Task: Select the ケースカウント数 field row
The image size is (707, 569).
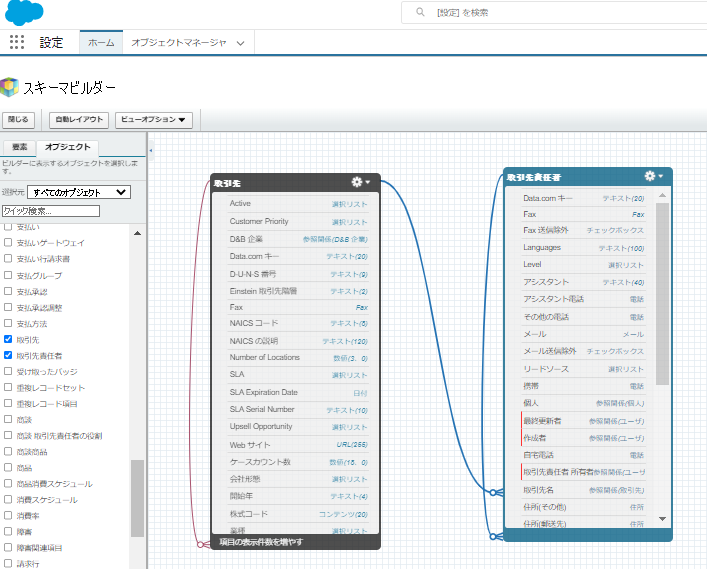Action: point(298,462)
